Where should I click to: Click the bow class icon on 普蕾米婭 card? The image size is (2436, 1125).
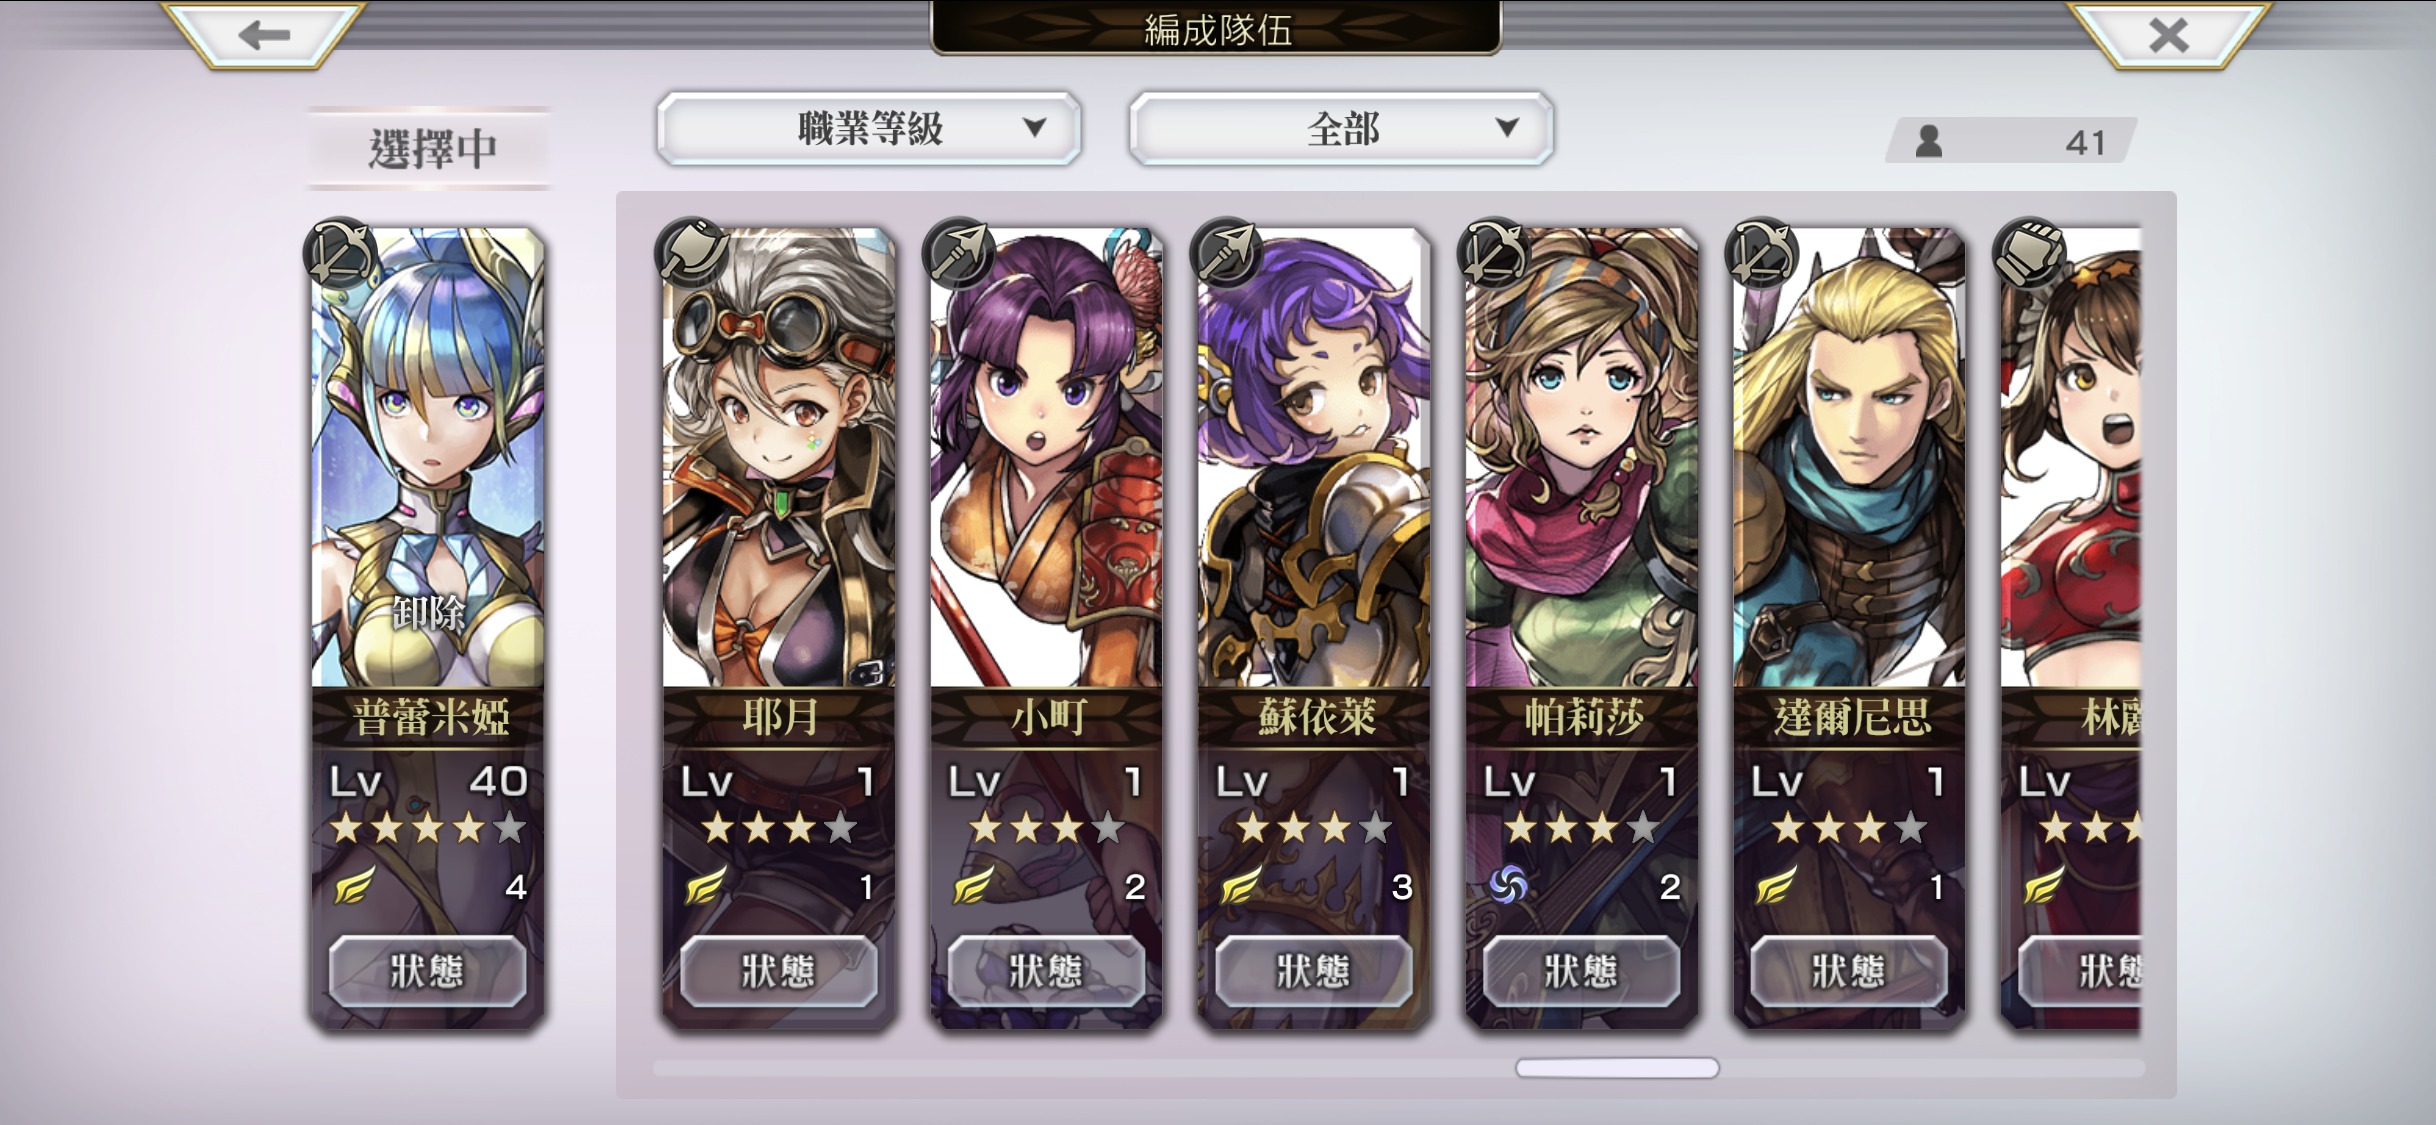tap(340, 253)
